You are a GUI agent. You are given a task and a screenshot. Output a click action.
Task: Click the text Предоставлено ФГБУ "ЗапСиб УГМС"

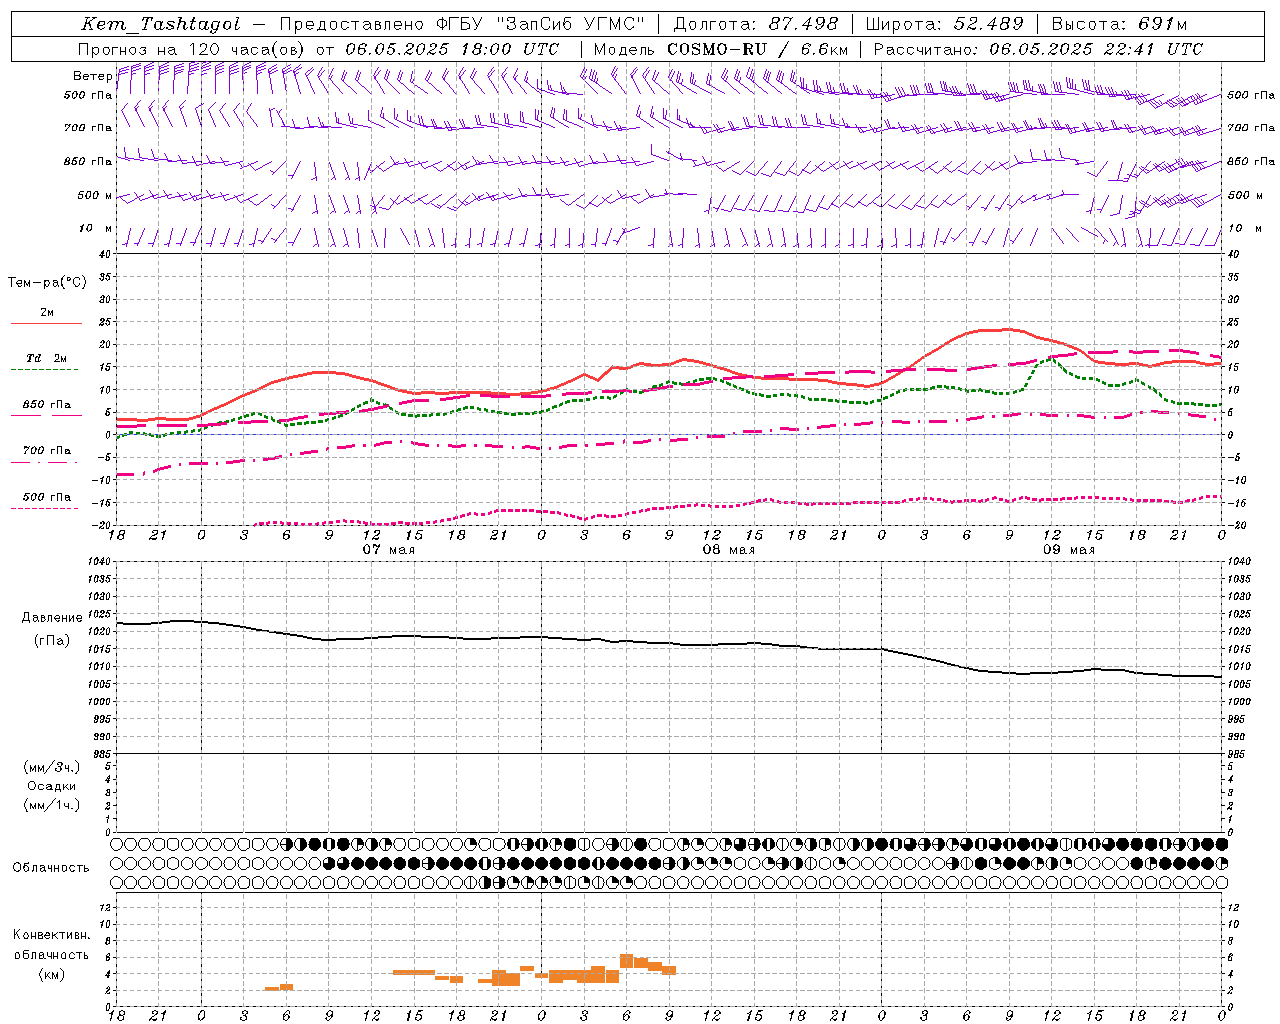point(463,24)
